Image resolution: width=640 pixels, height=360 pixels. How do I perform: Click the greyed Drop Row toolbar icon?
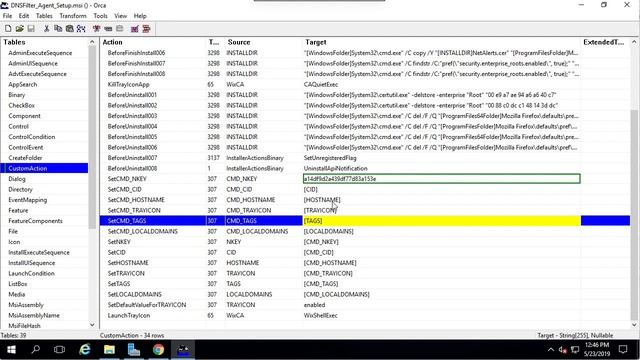[120, 29]
